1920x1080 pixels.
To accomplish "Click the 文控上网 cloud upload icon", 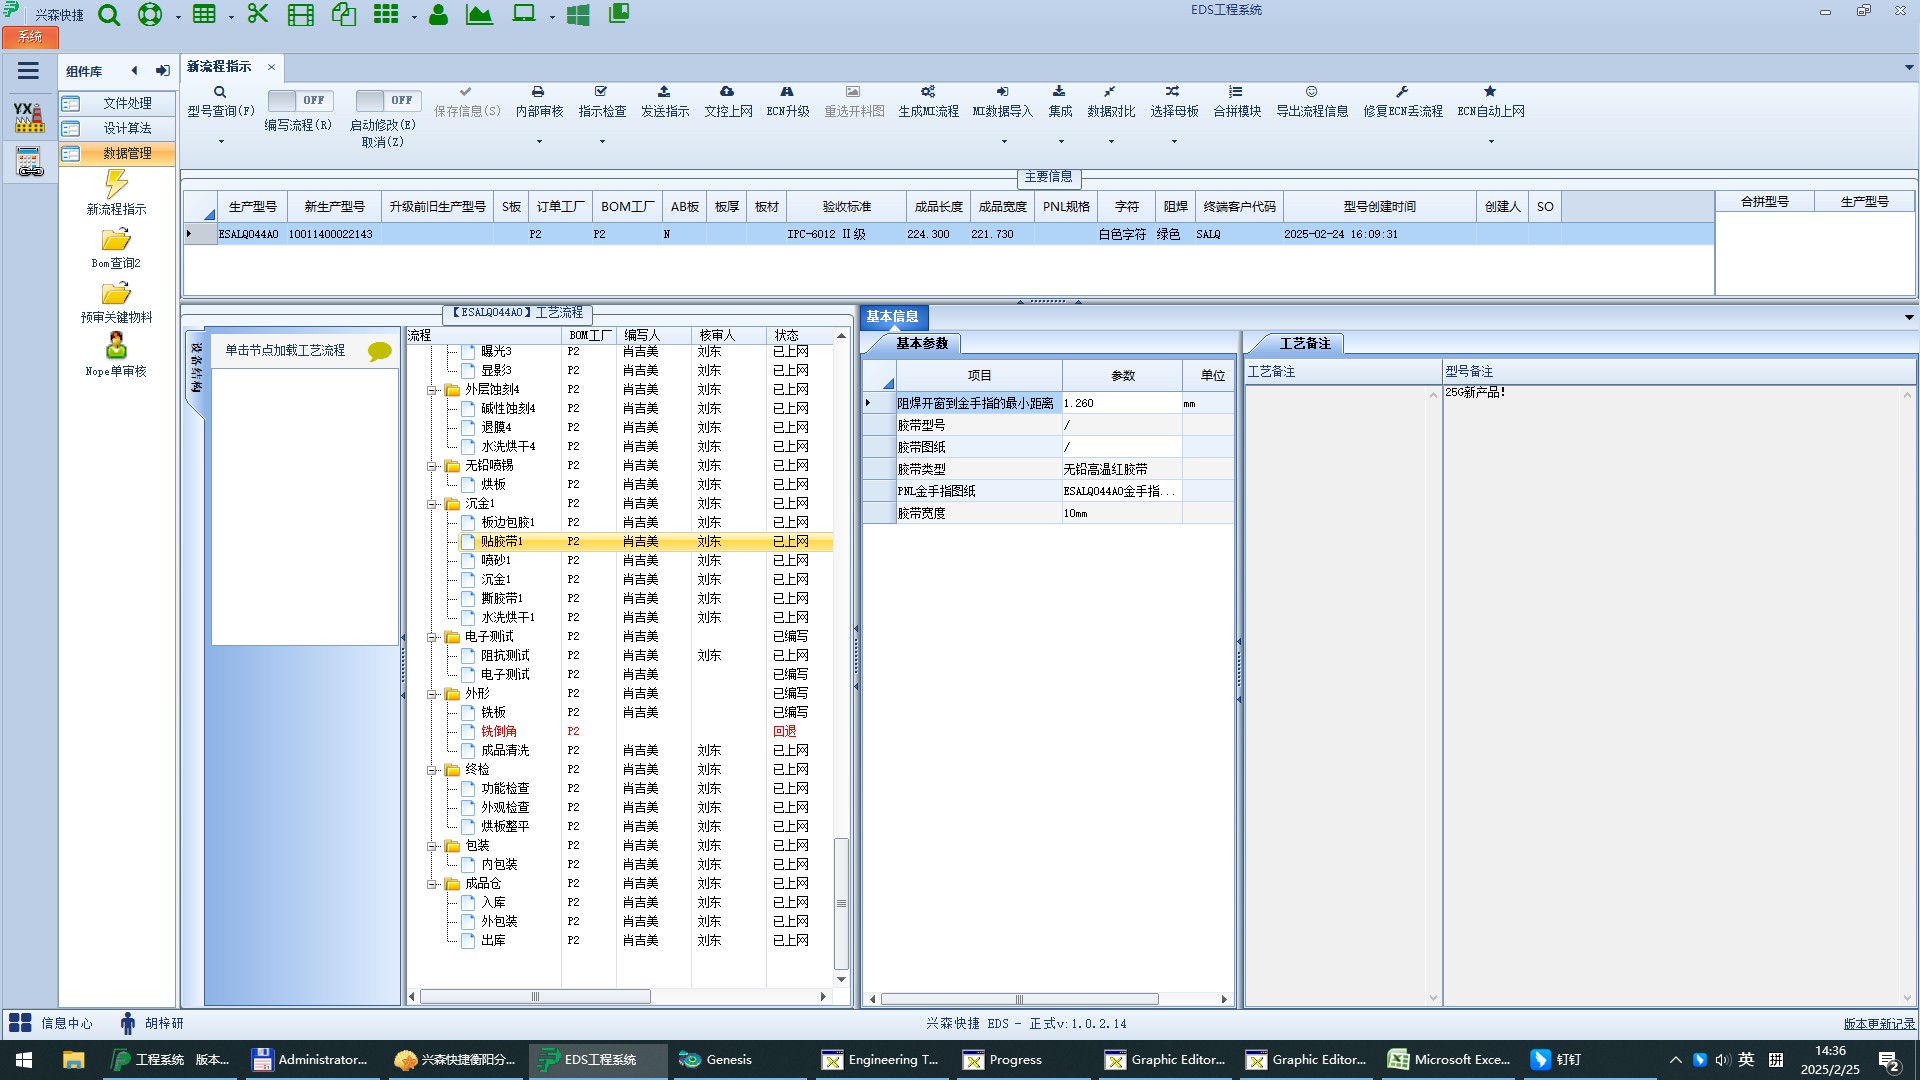I will (x=727, y=92).
